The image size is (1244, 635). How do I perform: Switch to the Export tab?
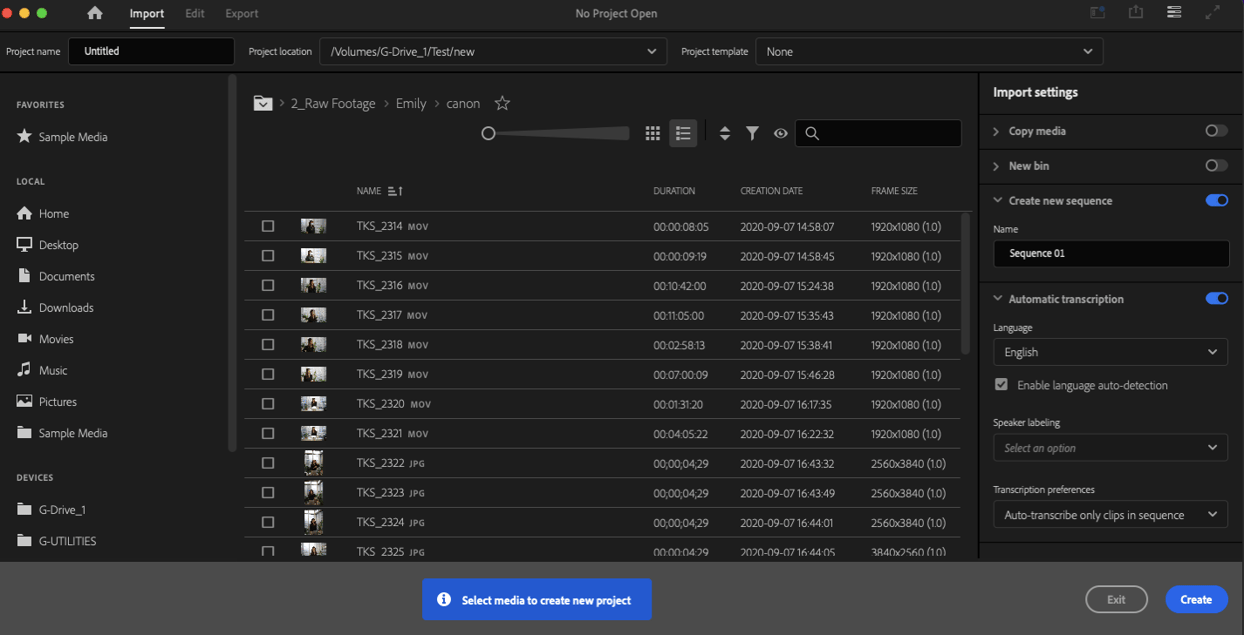241,14
